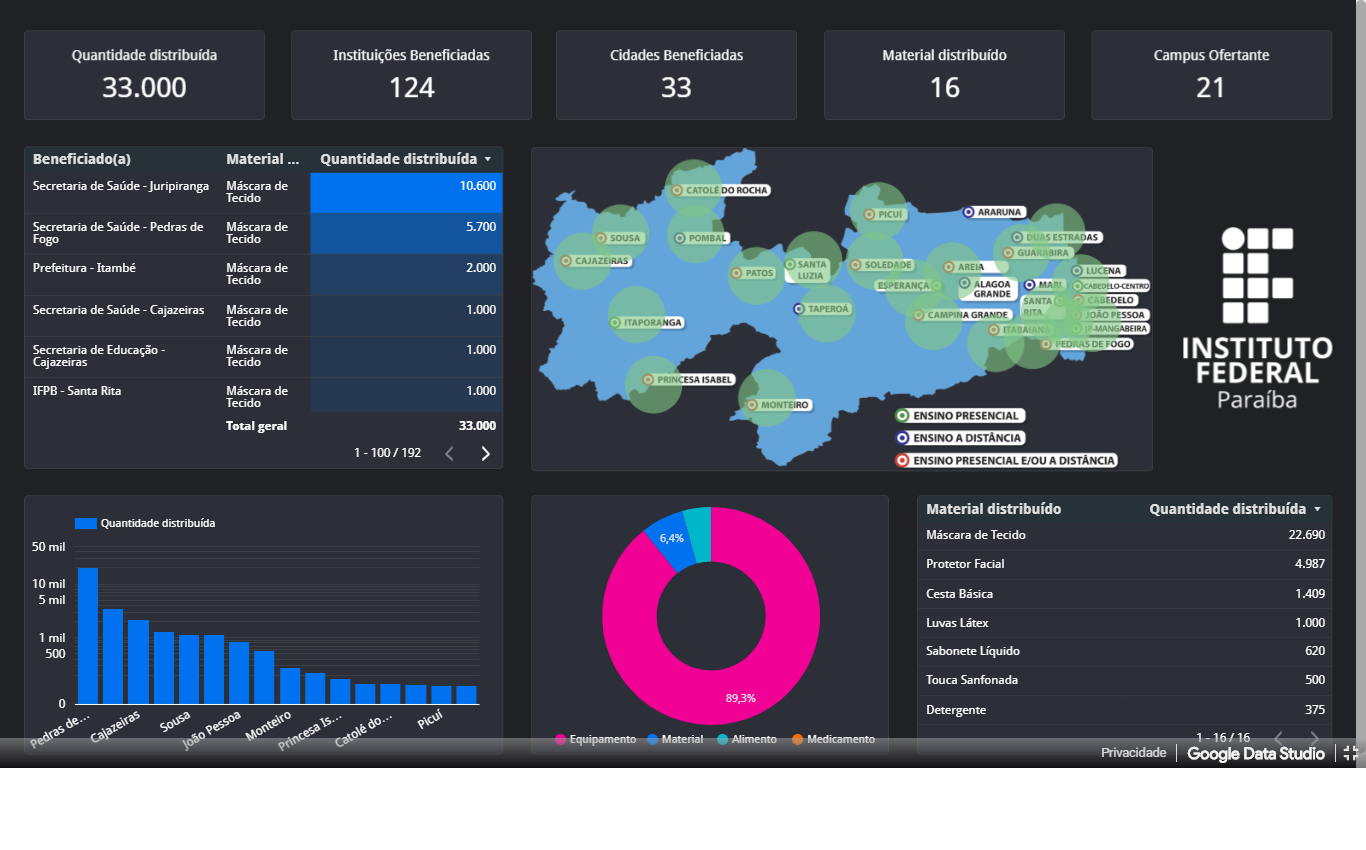Open sort arrow in Beneficiado table header
The height and width of the screenshot is (850, 1366).
[487, 159]
